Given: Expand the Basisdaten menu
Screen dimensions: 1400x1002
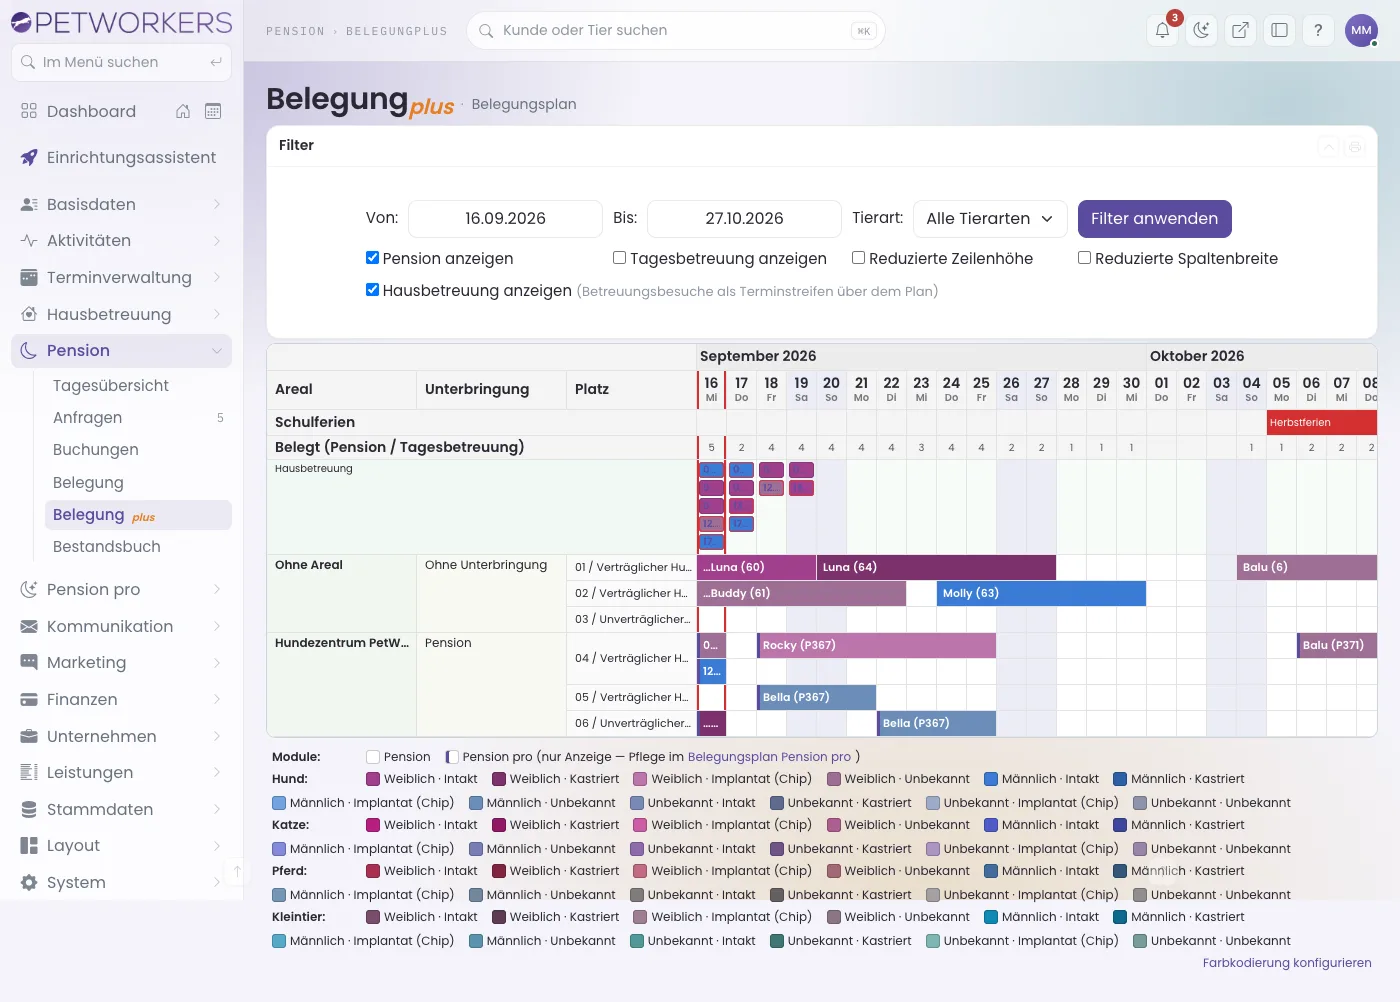Looking at the screenshot, I should click(x=121, y=204).
